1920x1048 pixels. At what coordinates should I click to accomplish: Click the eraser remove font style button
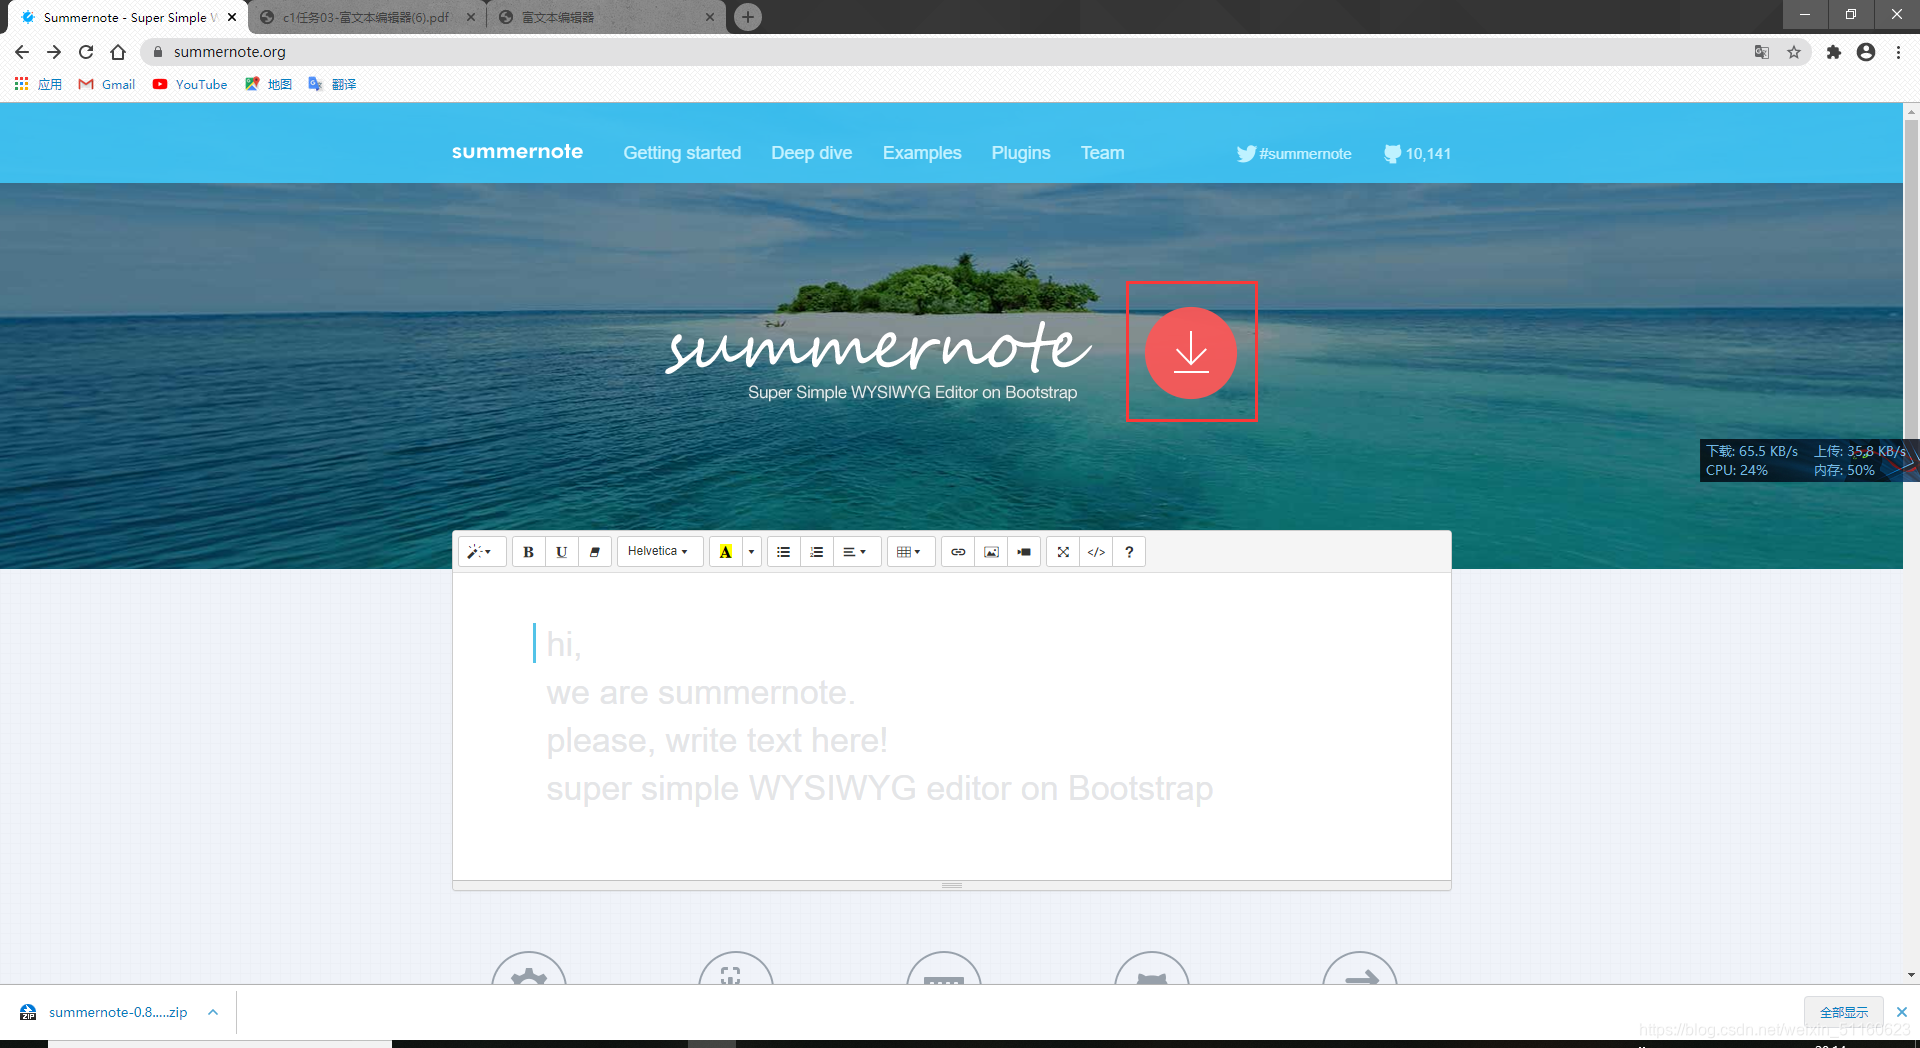coord(594,552)
